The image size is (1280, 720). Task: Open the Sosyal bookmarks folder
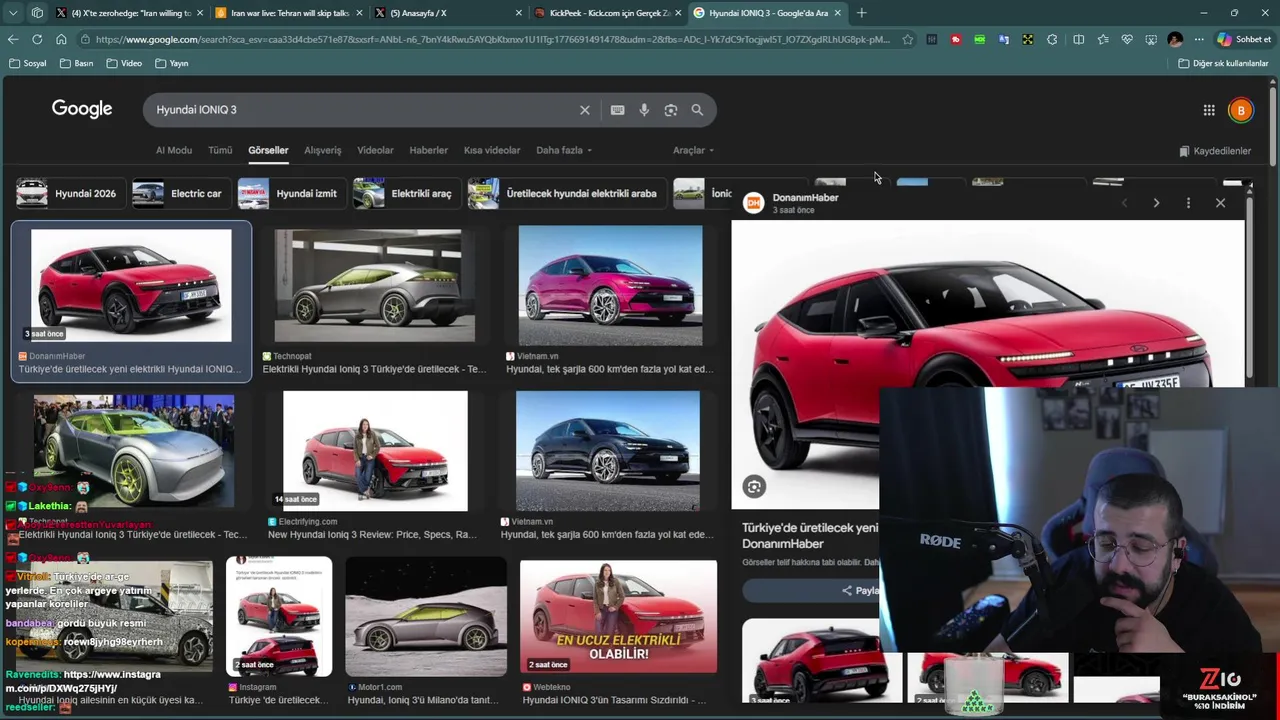pos(27,63)
